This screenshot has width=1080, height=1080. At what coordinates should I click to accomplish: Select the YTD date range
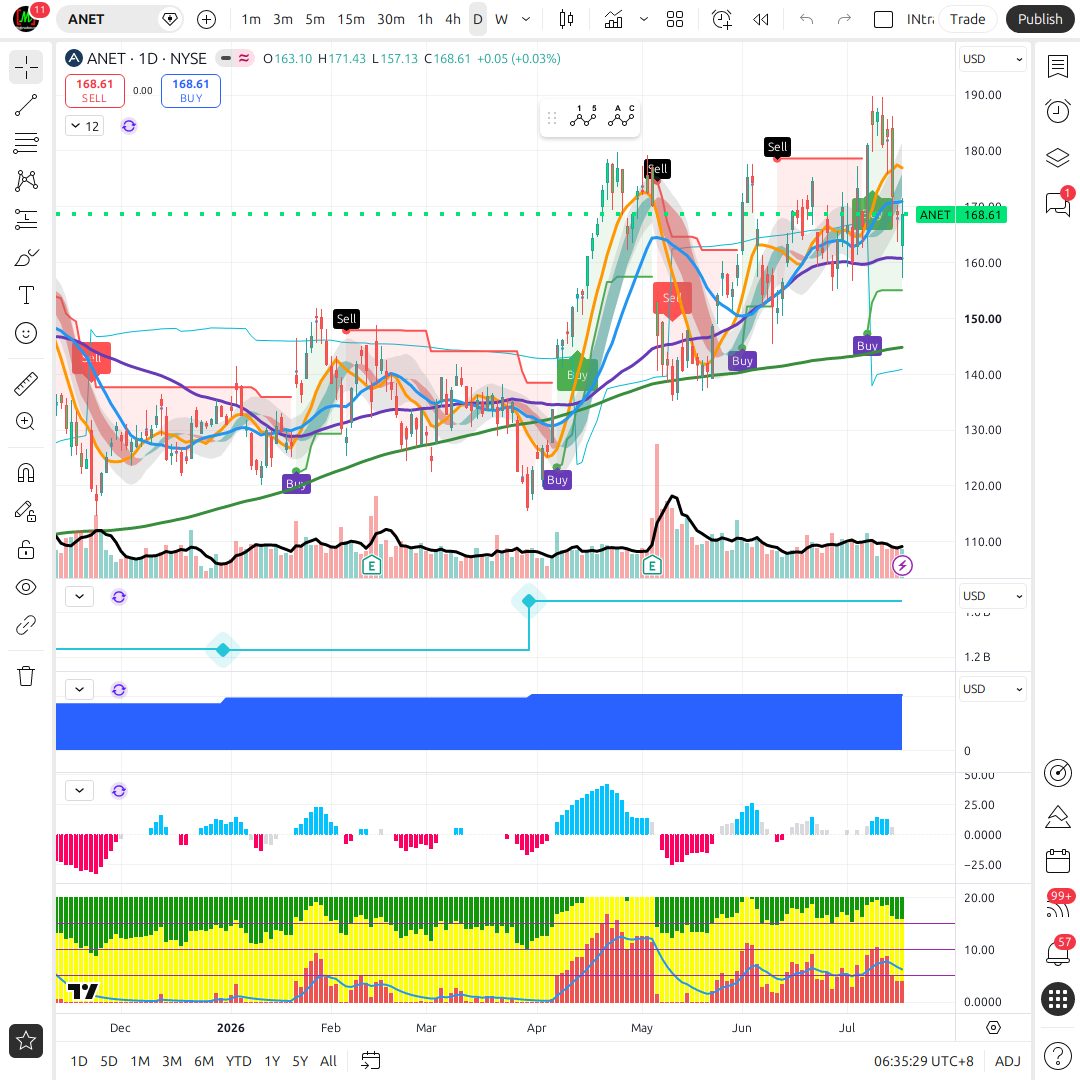coord(239,1061)
